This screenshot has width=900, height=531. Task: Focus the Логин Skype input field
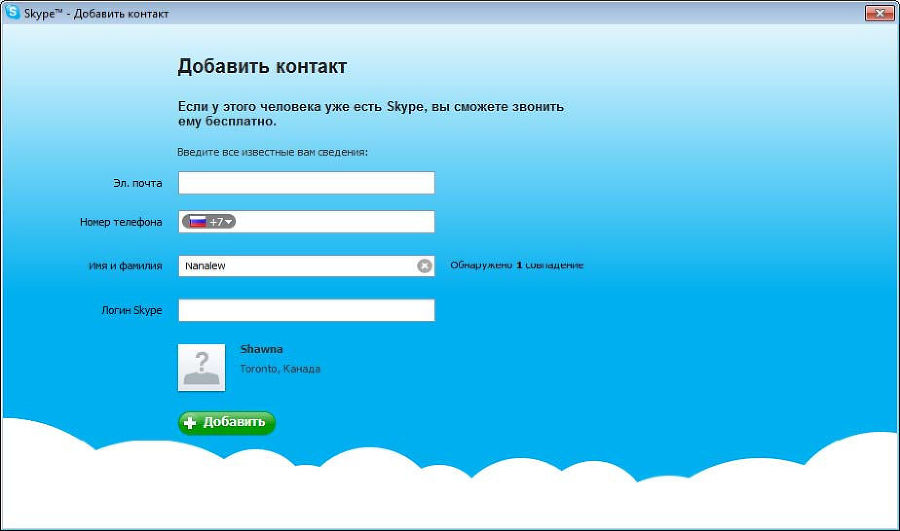306,311
